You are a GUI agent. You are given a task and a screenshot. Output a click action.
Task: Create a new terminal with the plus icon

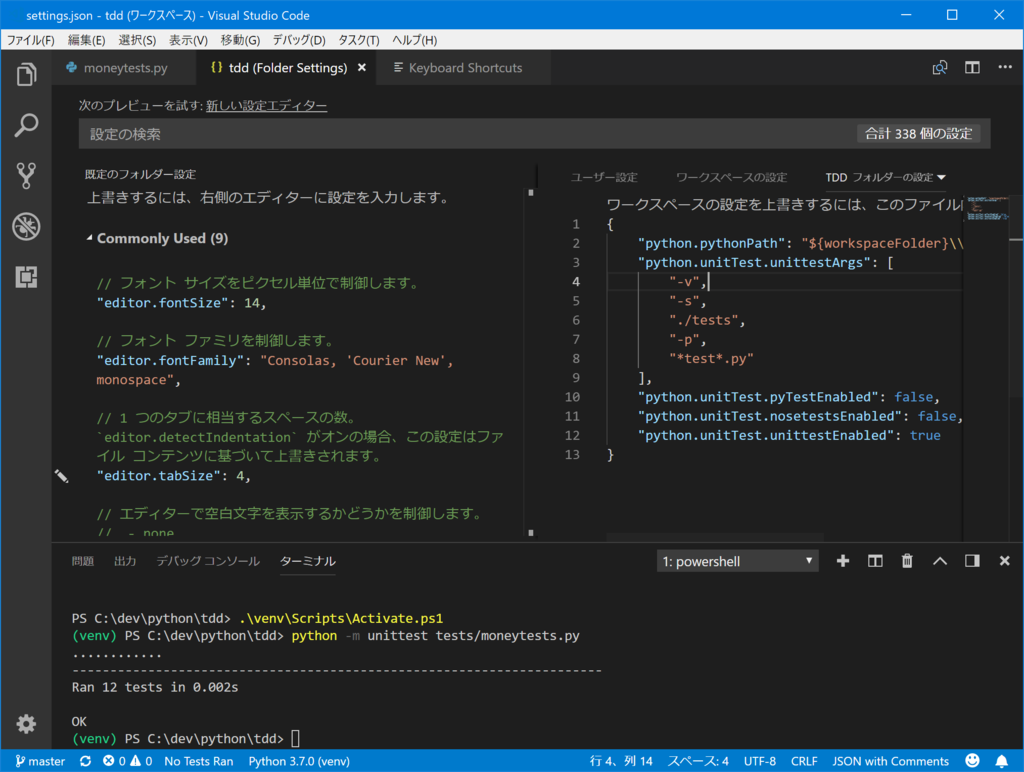point(843,561)
